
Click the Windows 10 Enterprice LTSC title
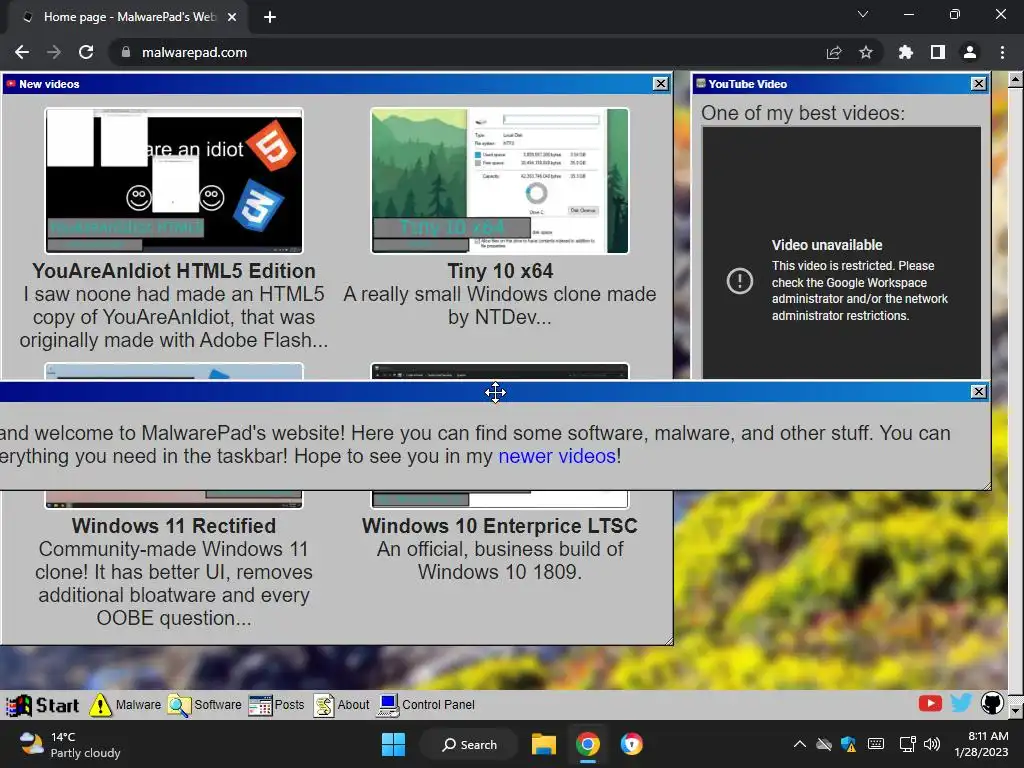coord(500,526)
